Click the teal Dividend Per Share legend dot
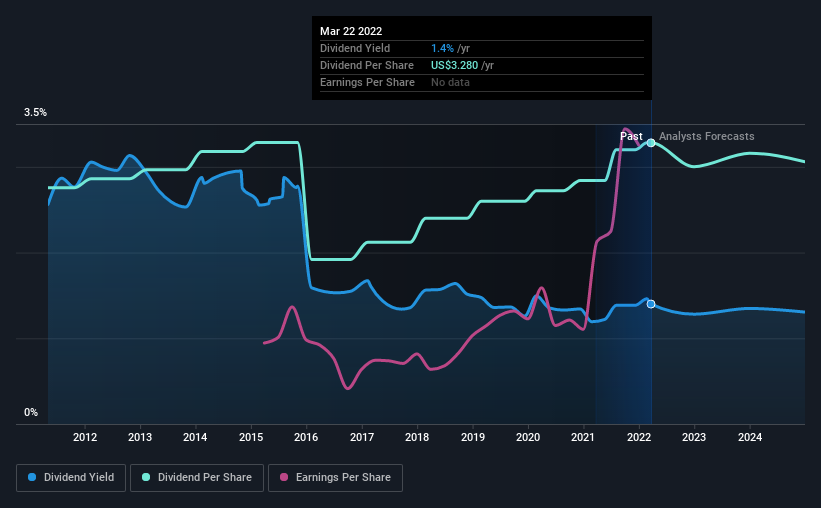 pyautogui.click(x=146, y=477)
